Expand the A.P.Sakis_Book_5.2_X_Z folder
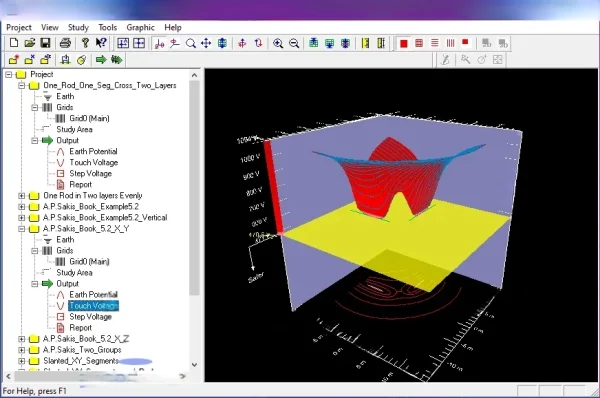This screenshot has width=600, height=398. [22, 339]
